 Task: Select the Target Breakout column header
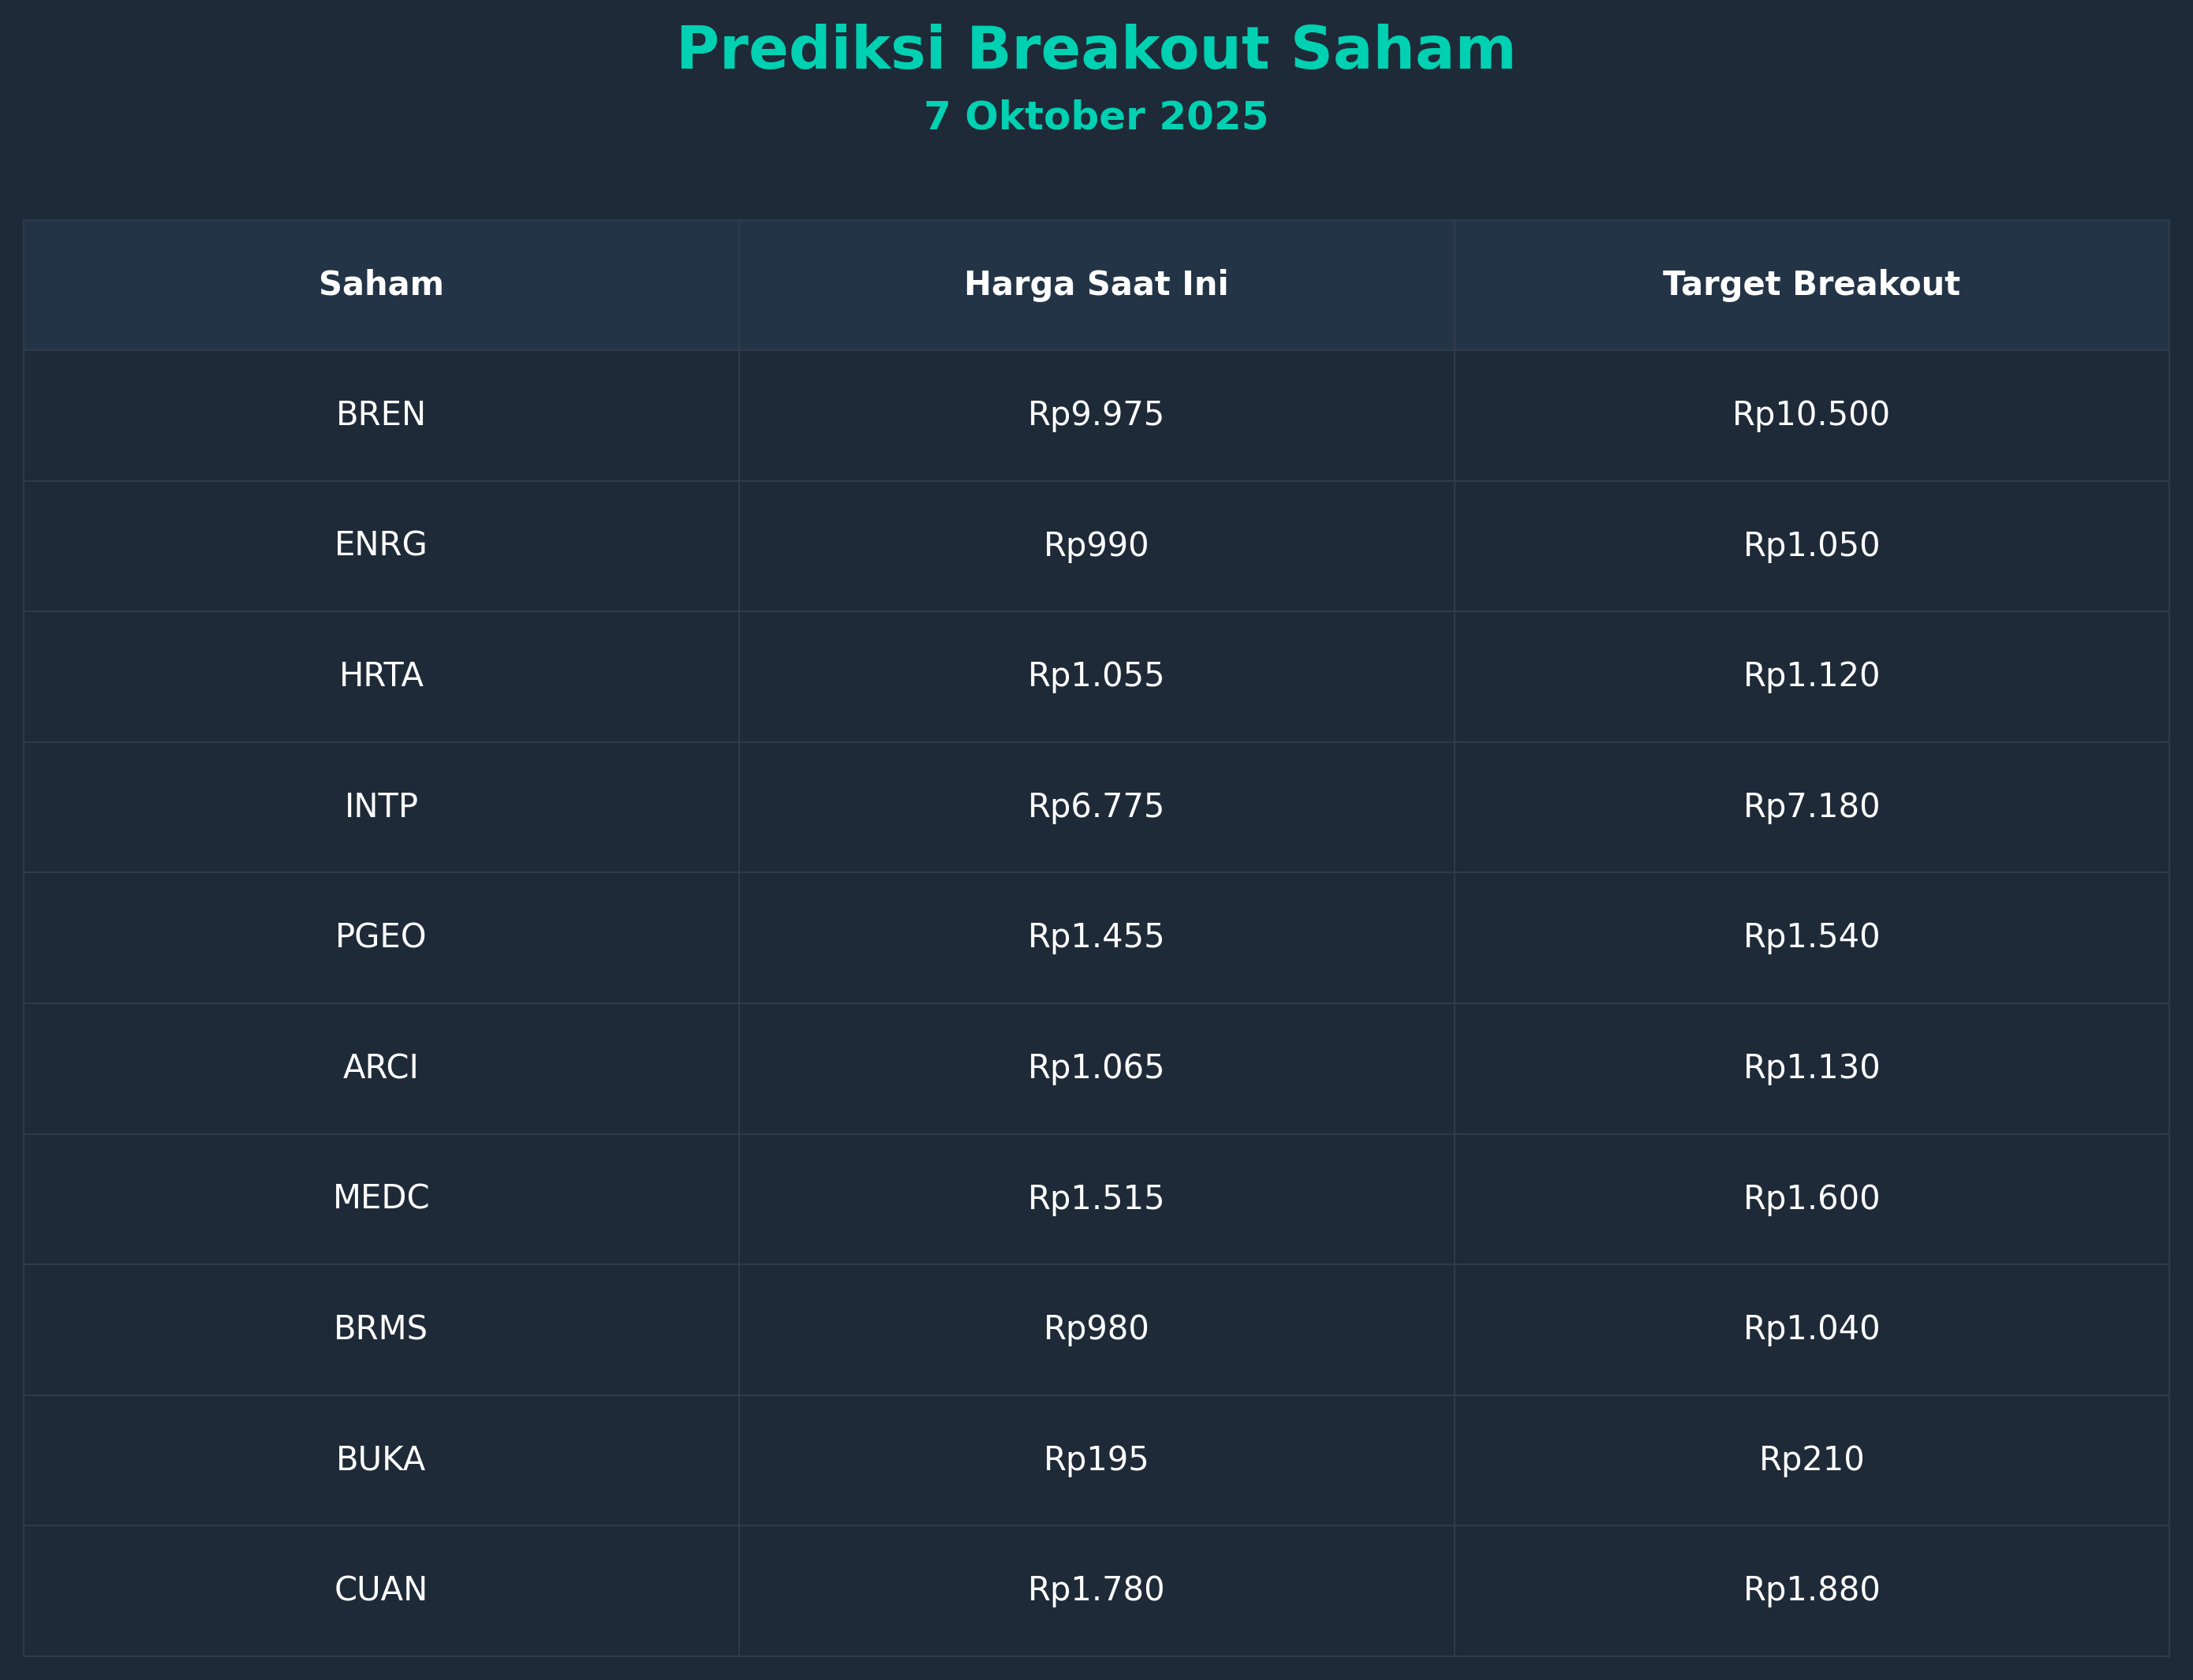1811,285
